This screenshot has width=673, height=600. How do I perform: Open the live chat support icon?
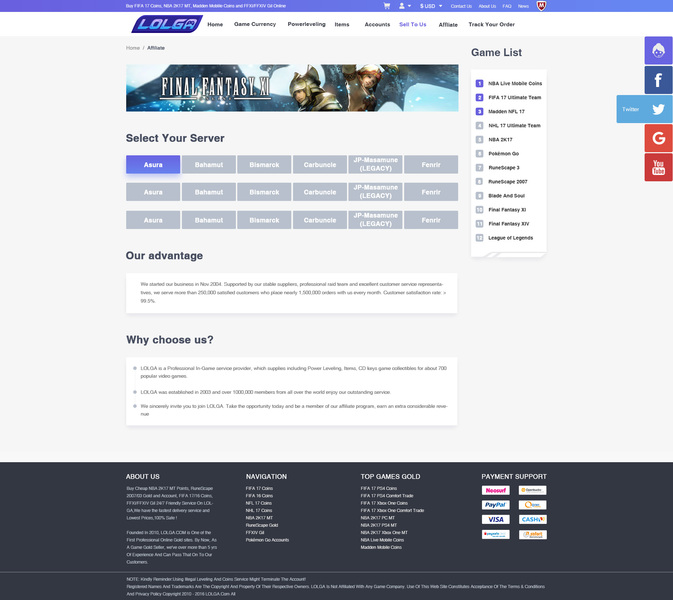pyautogui.click(x=658, y=51)
